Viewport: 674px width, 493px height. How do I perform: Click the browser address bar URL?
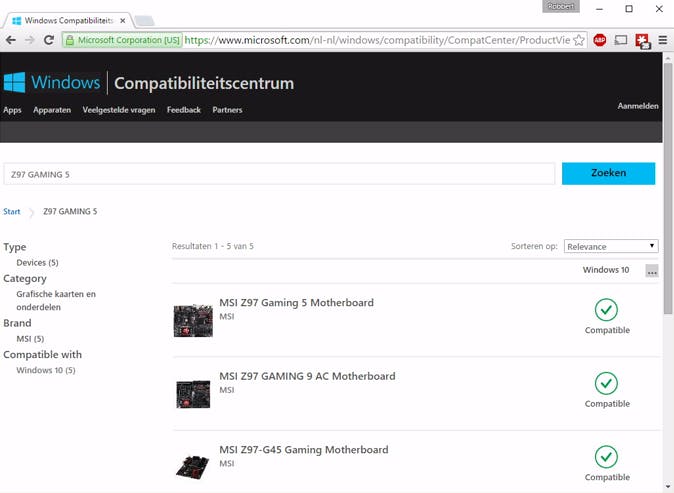pos(377,40)
